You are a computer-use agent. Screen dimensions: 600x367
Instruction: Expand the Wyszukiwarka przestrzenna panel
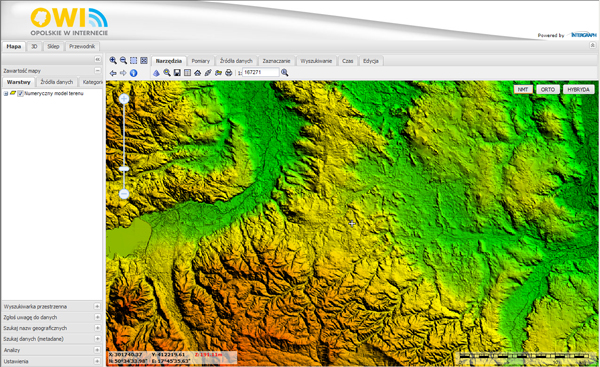point(97,306)
